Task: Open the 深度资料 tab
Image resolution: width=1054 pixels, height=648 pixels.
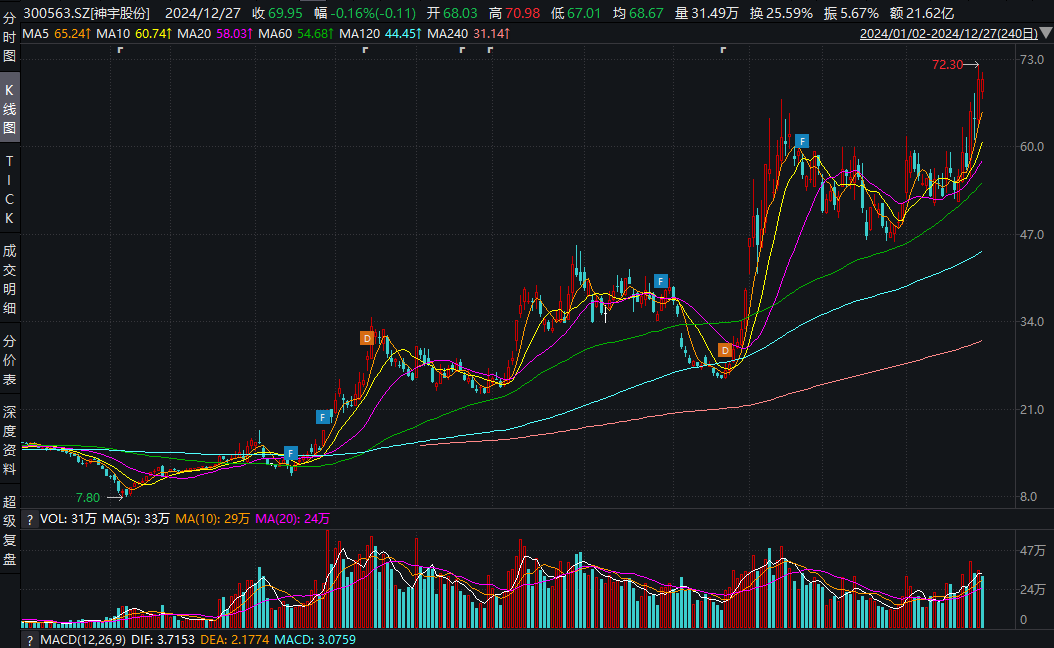Action: [9, 440]
